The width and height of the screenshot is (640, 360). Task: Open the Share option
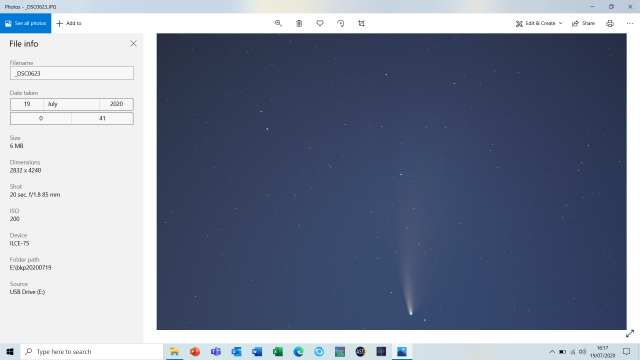[583, 23]
